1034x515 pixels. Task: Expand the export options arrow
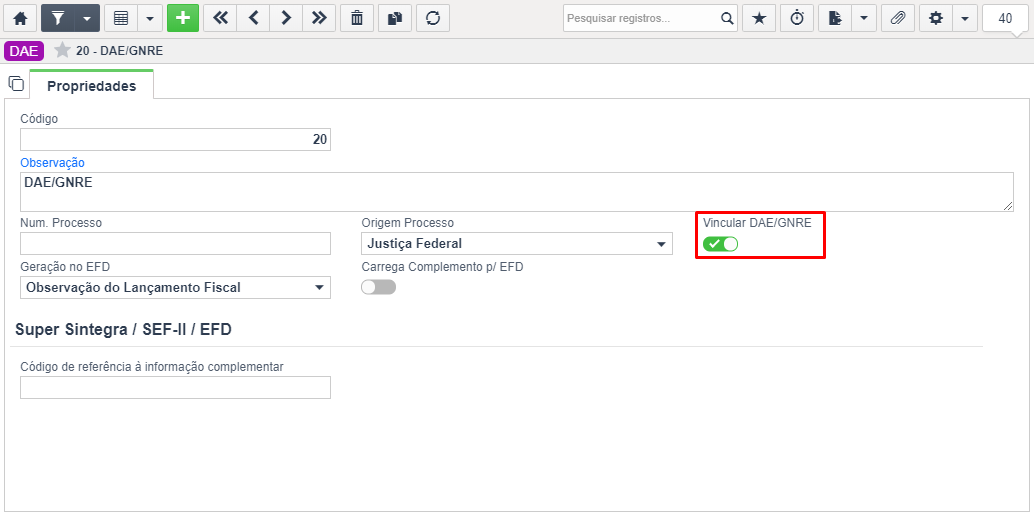pyautogui.click(x=864, y=18)
